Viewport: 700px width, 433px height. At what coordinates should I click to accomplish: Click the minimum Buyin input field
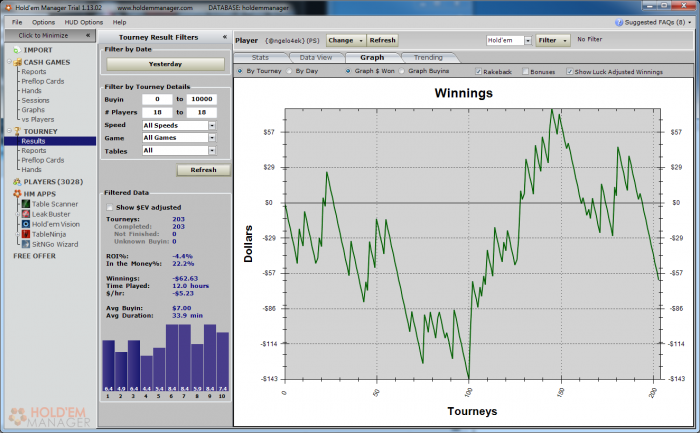click(x=157, y=99)
